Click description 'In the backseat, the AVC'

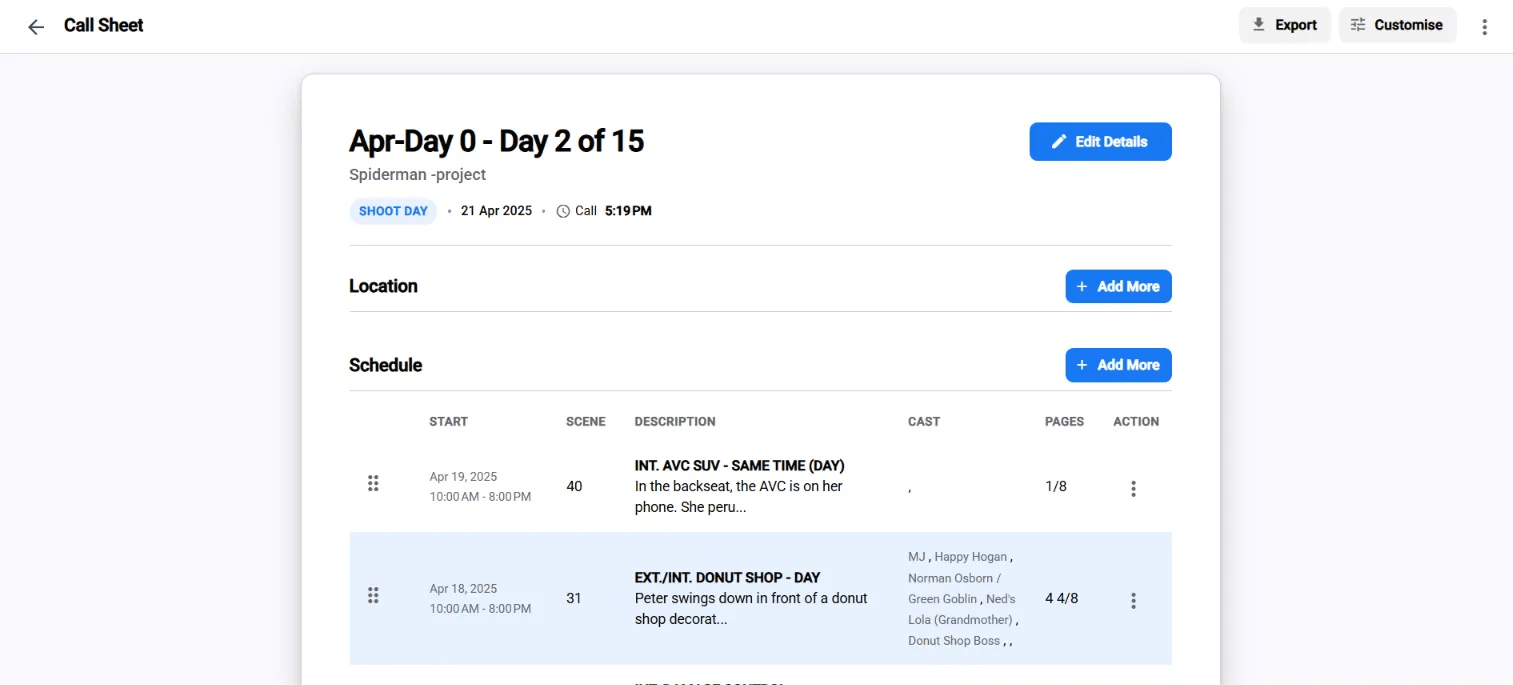pyautogui.click(x=738, y=497)
